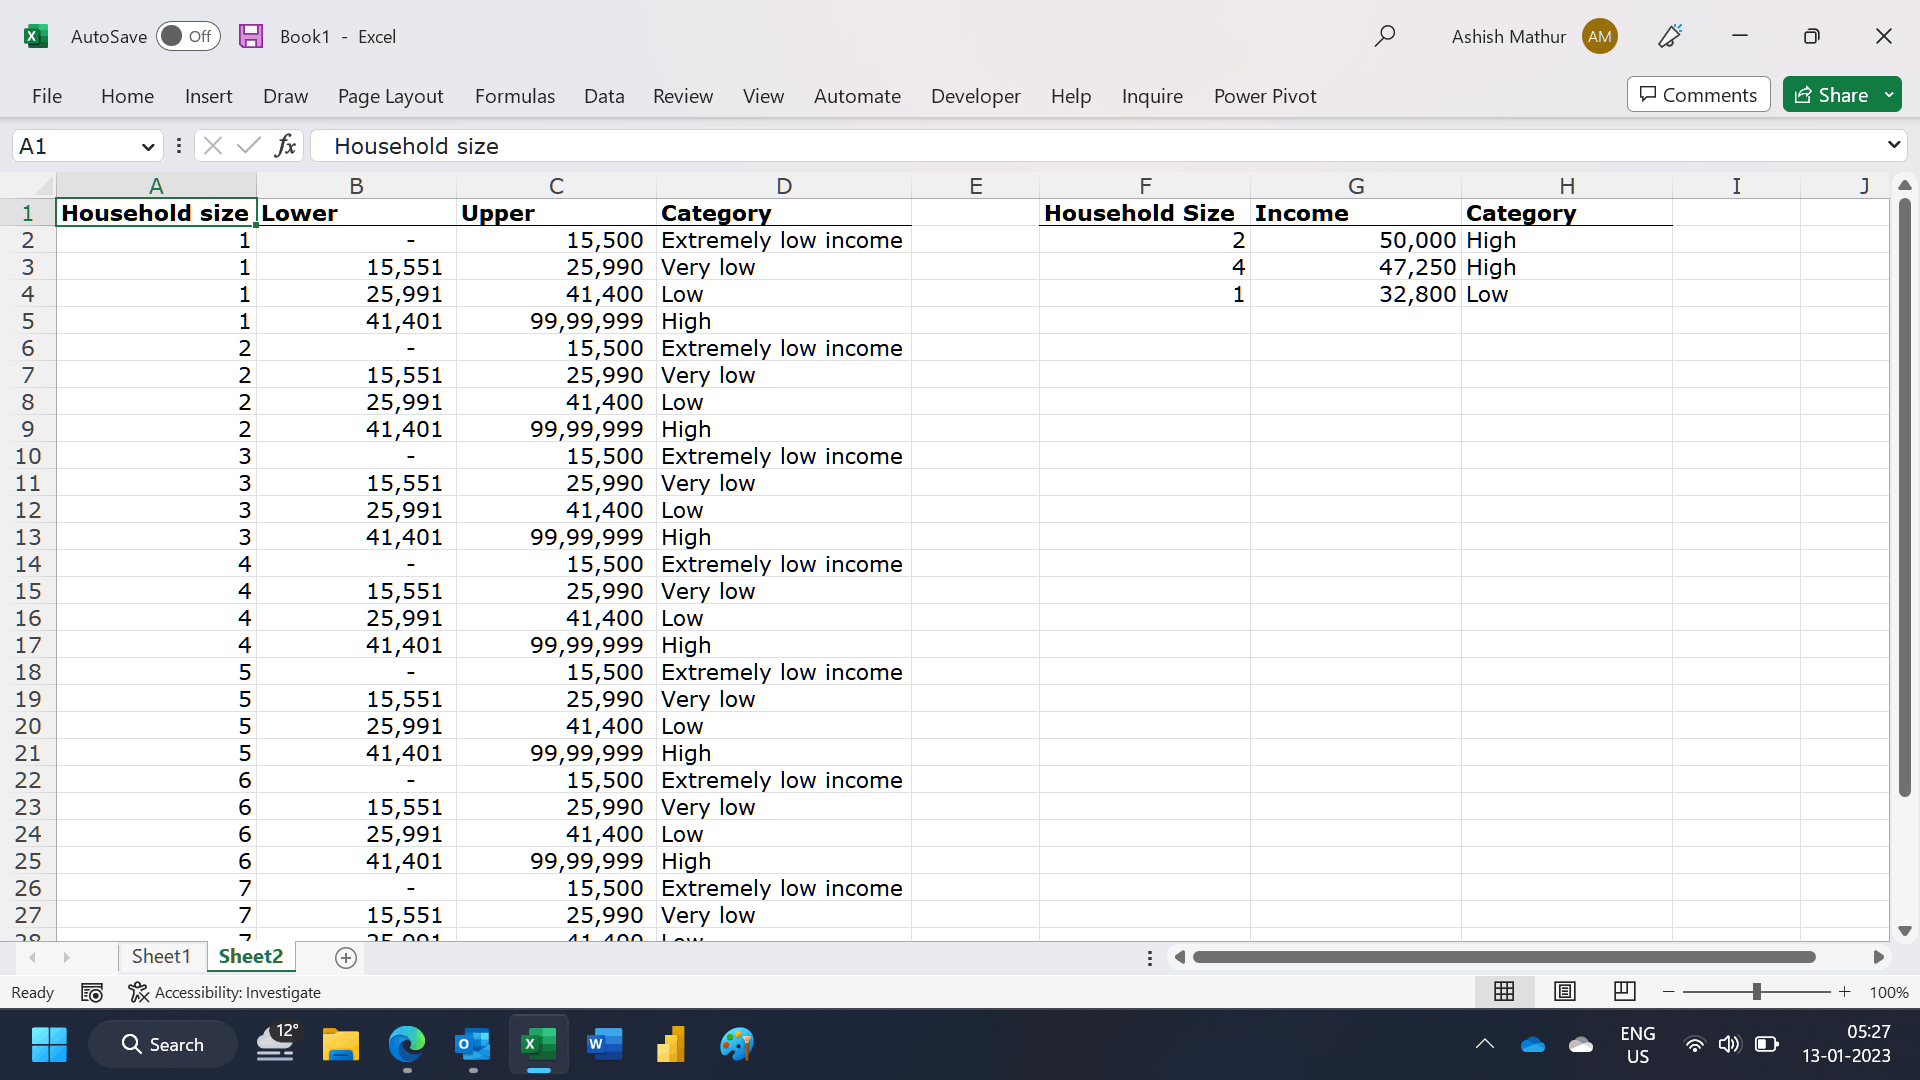Switch to Sheet1 tab
The height and width of the screenshot is (1080, 1920).
click(160, 956)
